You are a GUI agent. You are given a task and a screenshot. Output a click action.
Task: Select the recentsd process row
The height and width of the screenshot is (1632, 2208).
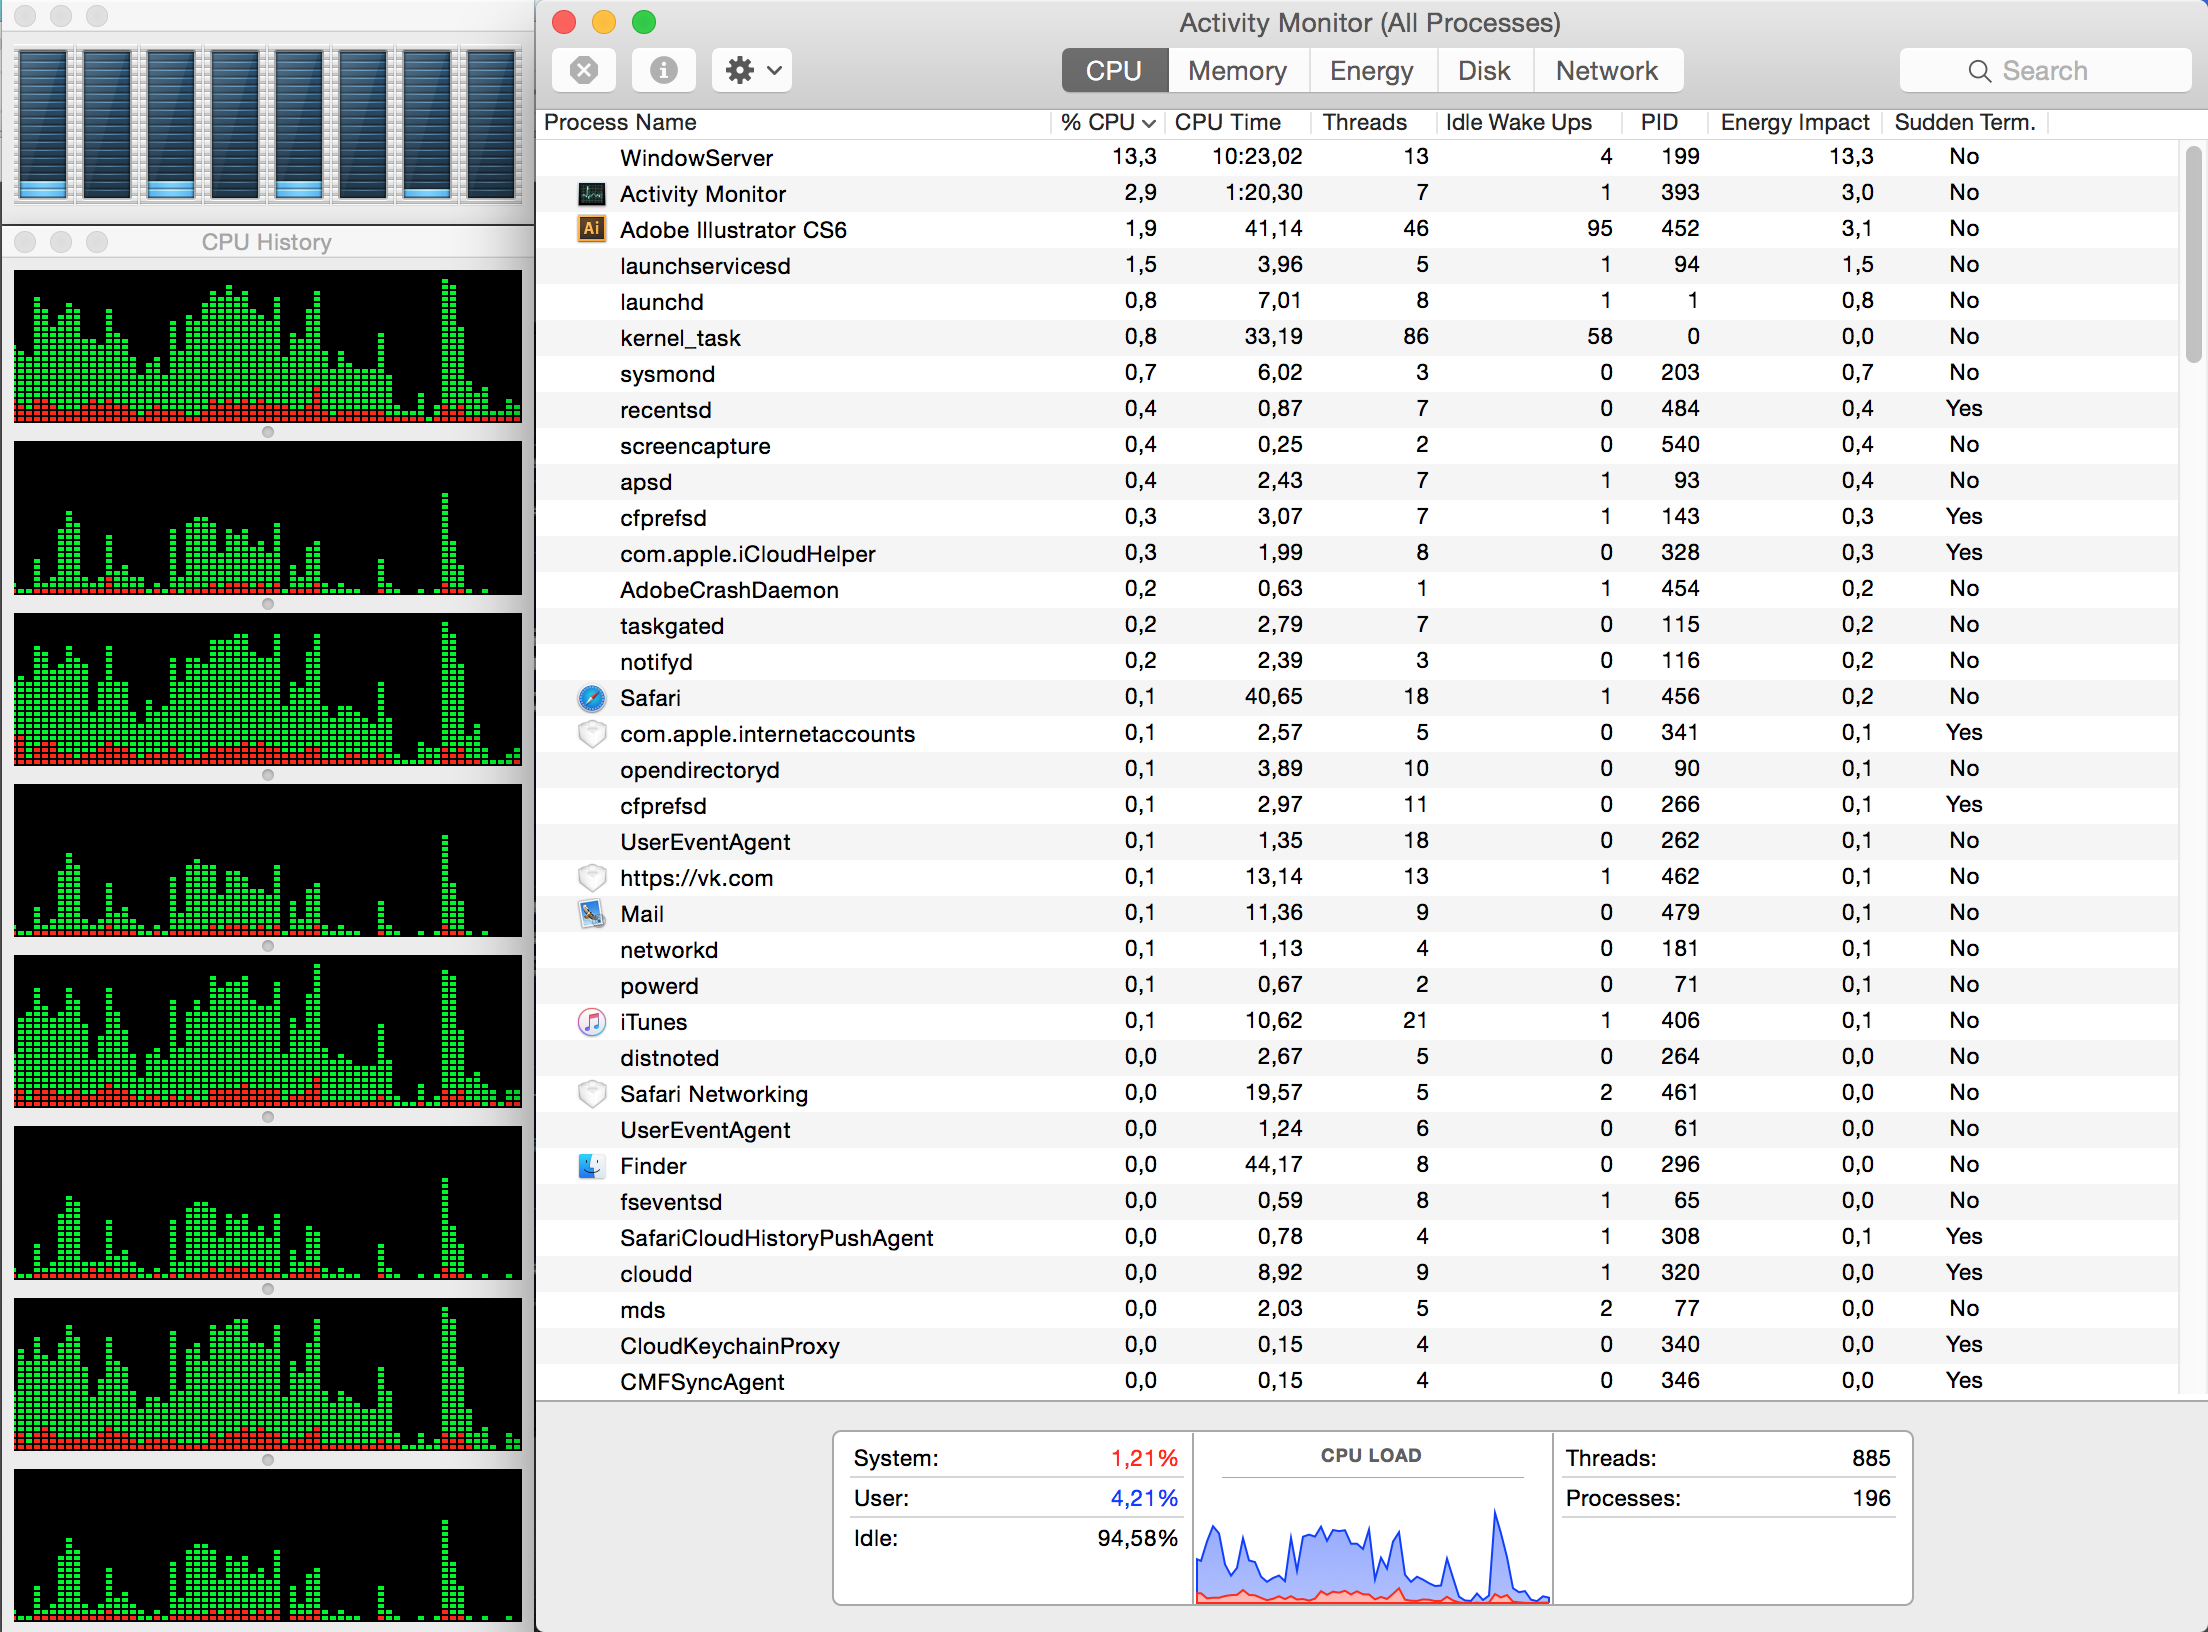pyautogui.click(x=1357, y=409)
